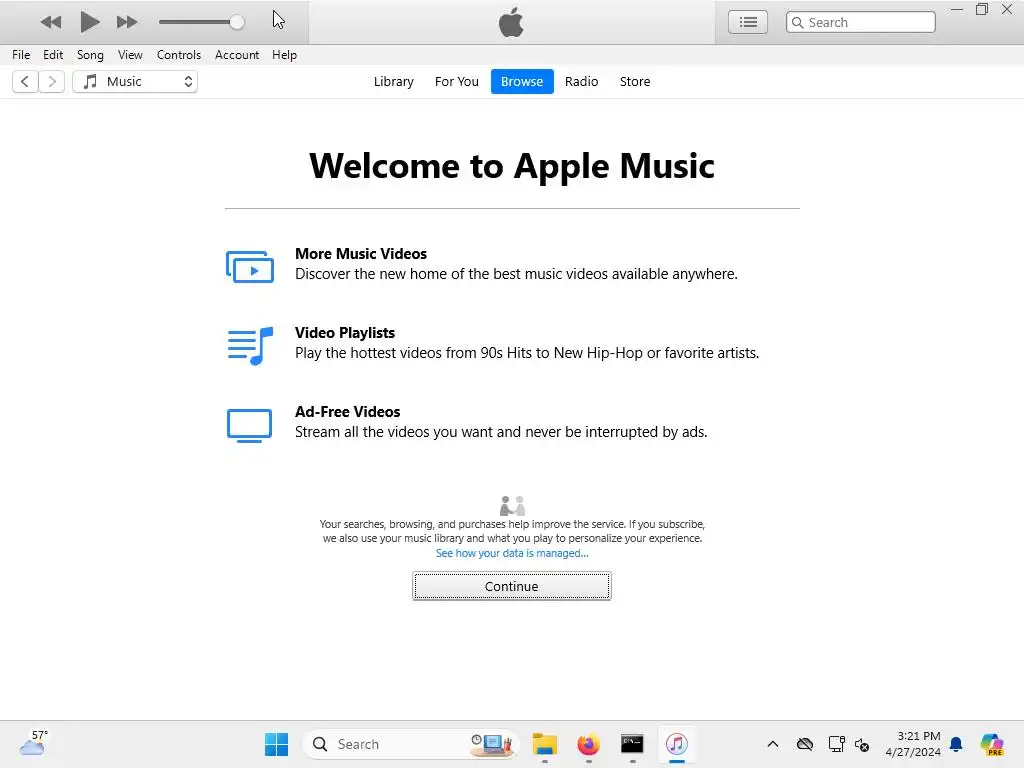The image size is (1024, 768).
Task: Start playback with the Play button
Action: tap(89, 22)
